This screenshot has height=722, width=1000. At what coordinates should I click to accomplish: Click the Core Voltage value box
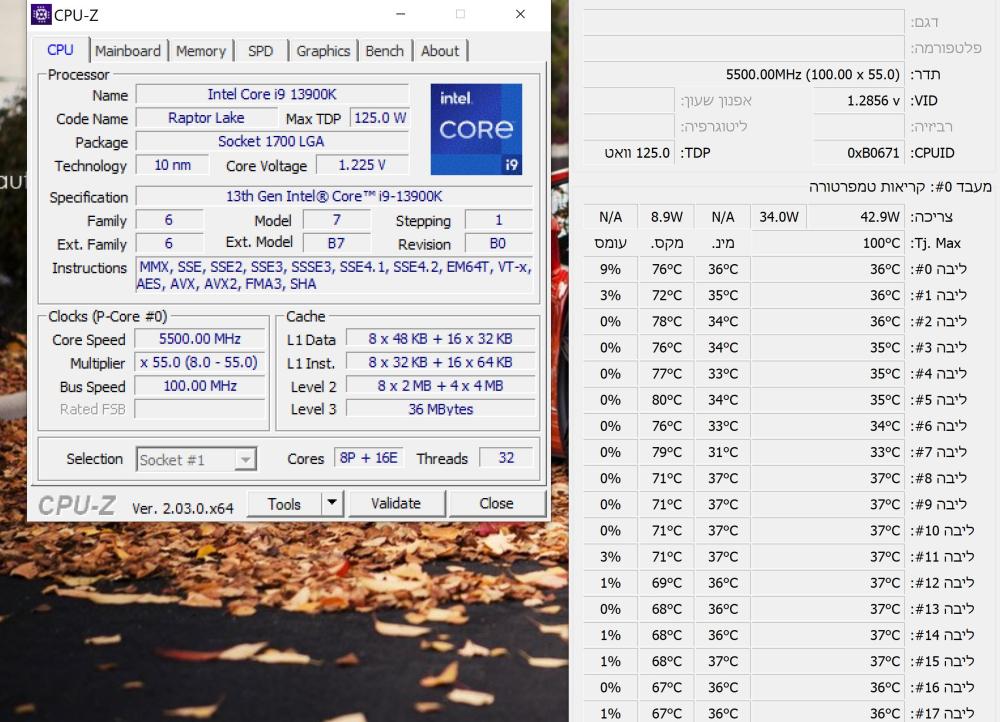[361, 165]
